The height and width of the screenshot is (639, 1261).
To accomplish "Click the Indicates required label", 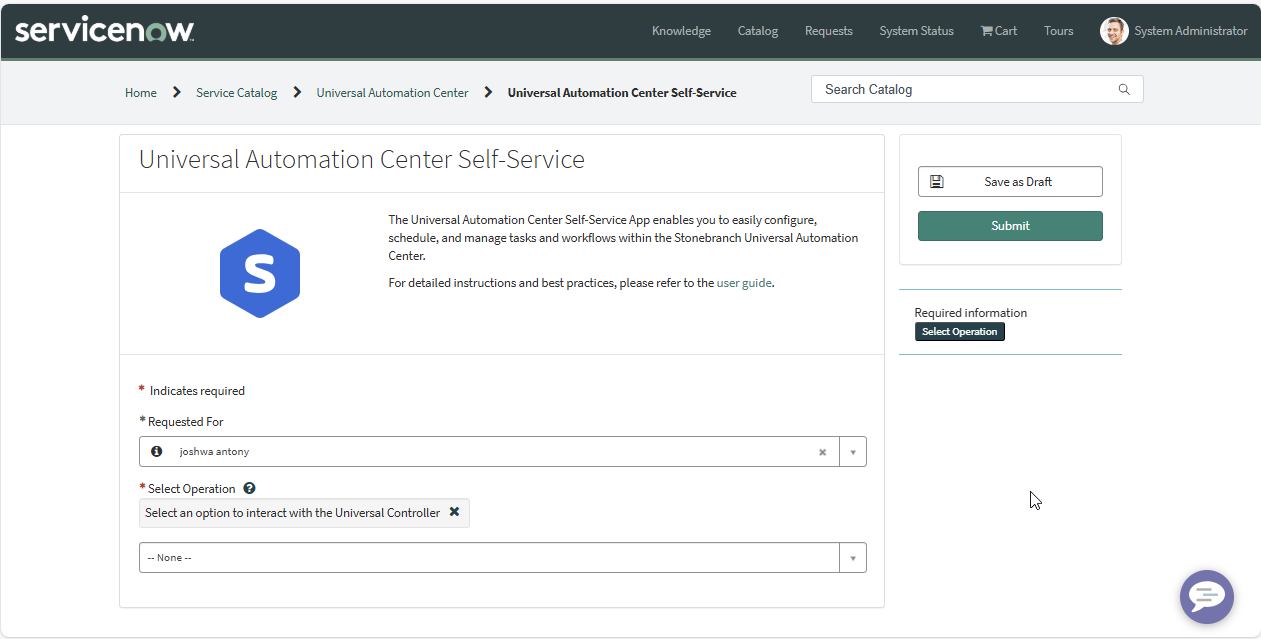I will click(x=197, y=391).
